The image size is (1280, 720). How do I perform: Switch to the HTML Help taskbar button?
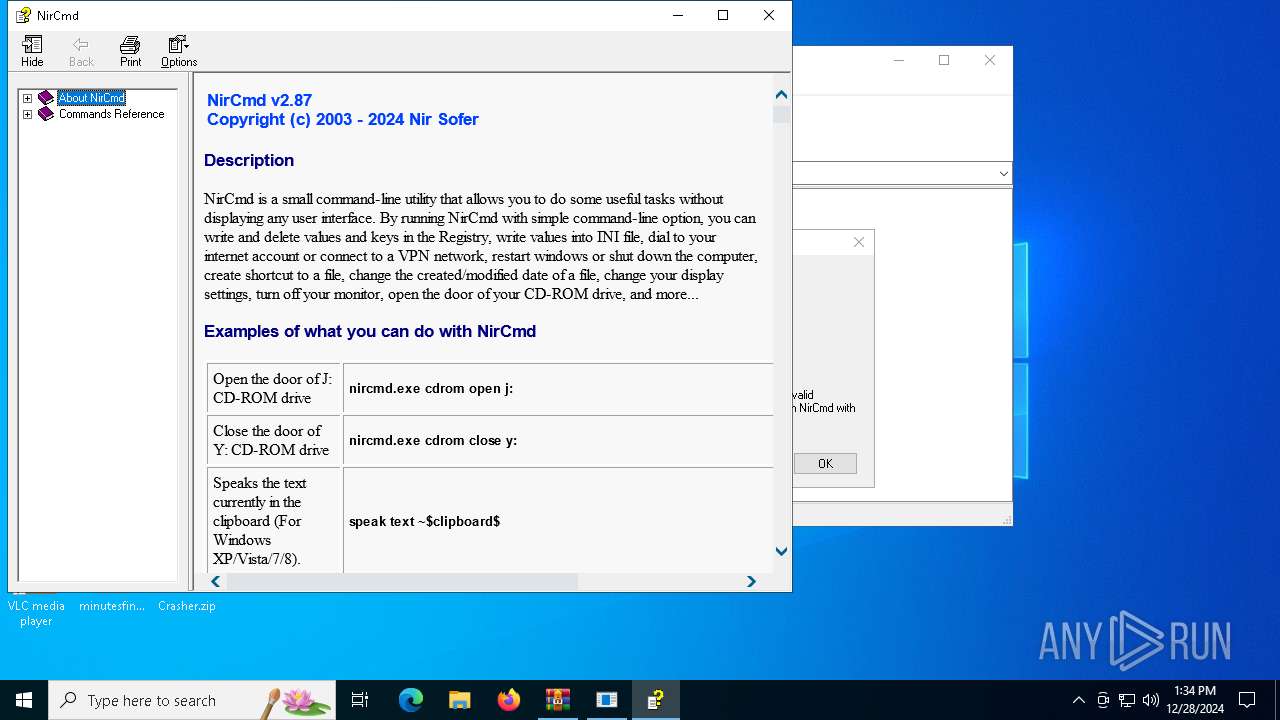(656, 700)
